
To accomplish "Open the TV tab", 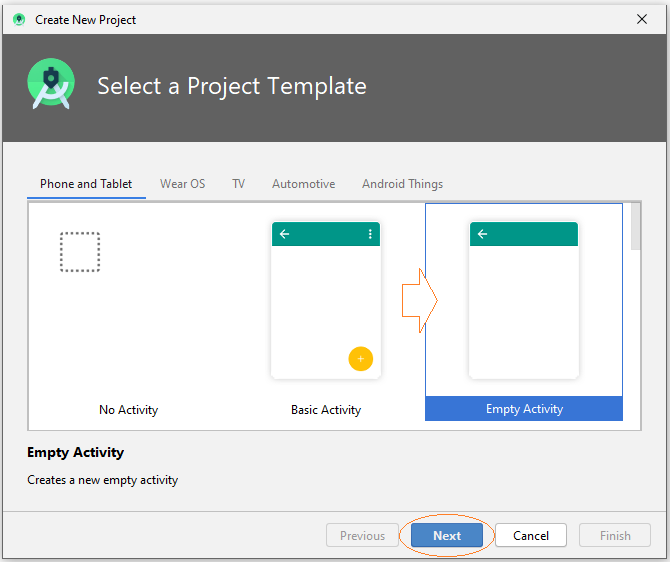I will click(238, 184).
